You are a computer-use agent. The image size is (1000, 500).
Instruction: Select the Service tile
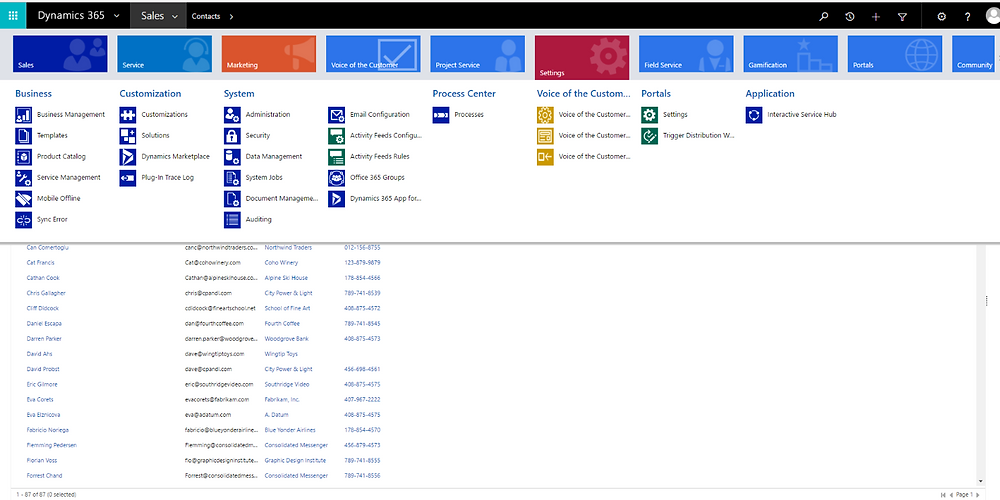(x=165, y=54)
